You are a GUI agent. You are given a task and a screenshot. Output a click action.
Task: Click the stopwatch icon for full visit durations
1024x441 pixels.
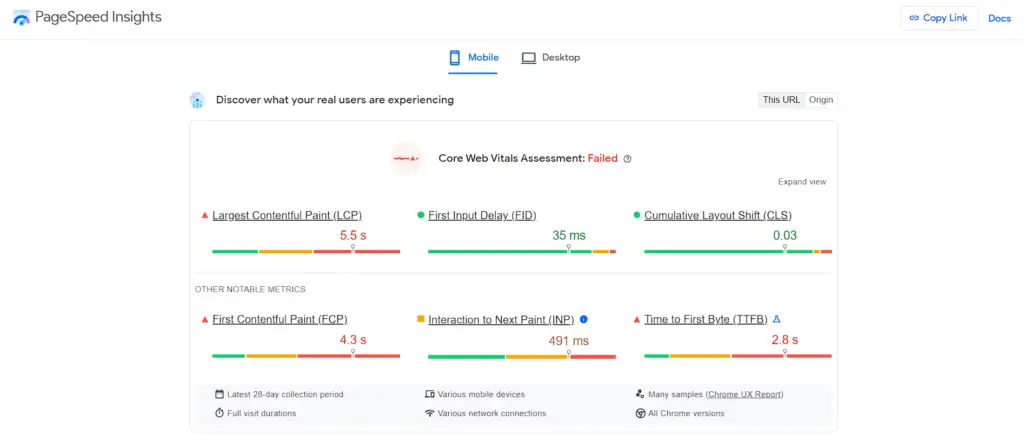[x=219, y=413]
